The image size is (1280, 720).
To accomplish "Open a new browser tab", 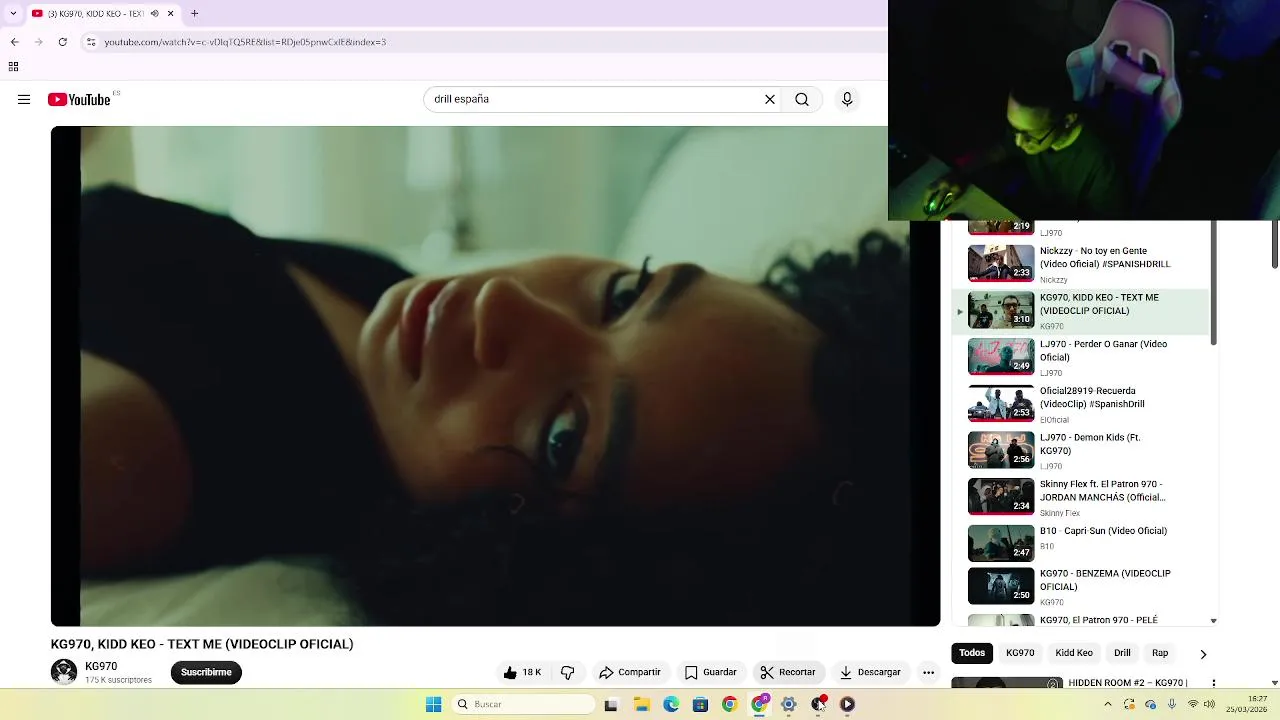I will point(194,14).
